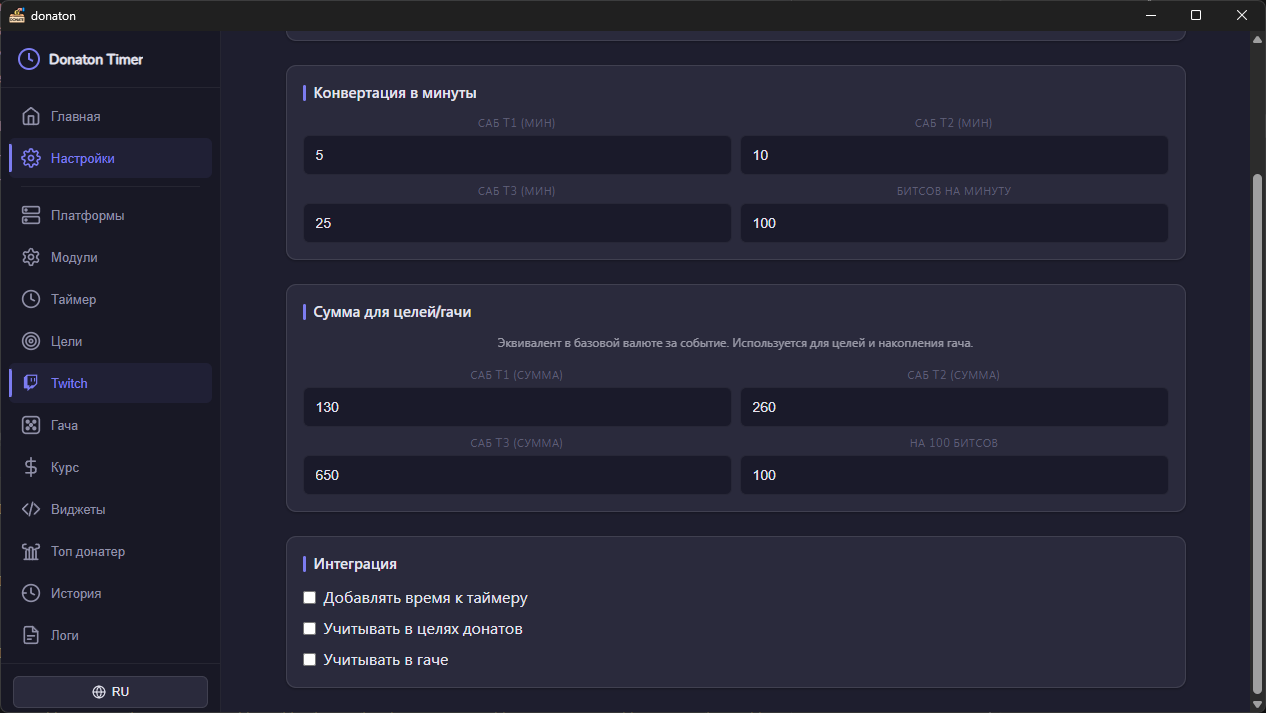1266x713 pixels.
Task: Click the САБ T2 (СУММА) field with 260
Action: tap(954, 407)
